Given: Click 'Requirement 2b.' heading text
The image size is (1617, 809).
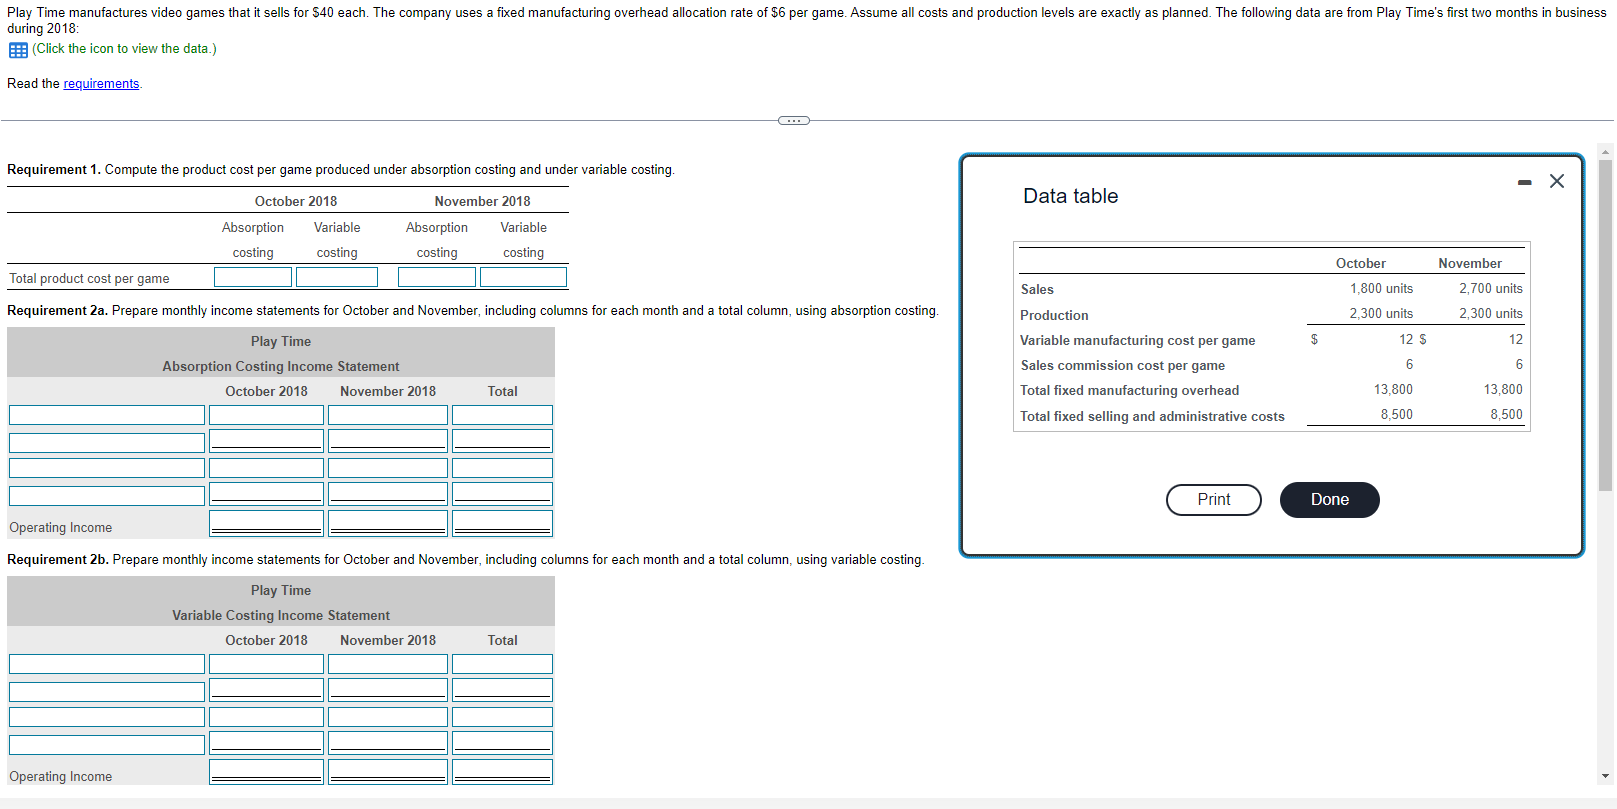Looking at the screenshot, I should [x=58, y=560].
